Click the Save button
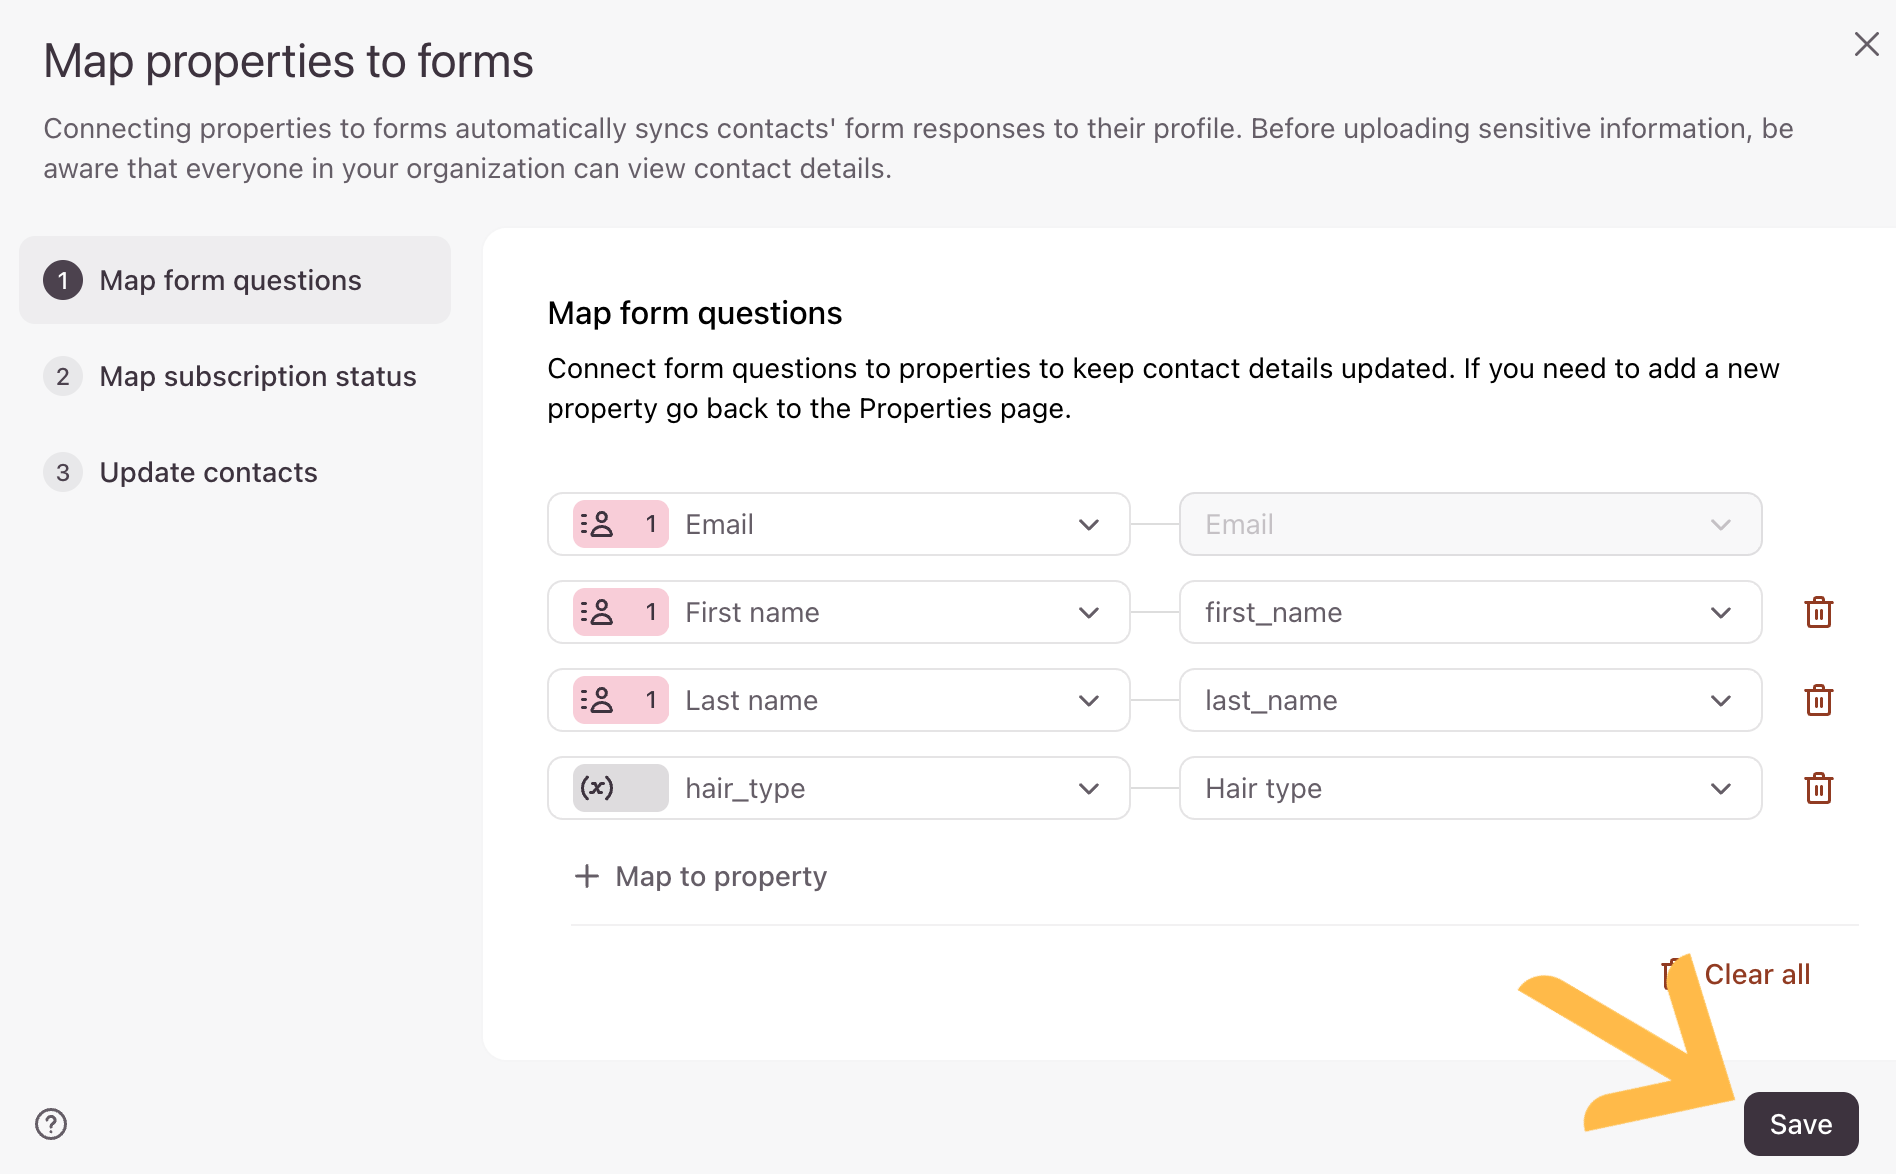The image size is (1896, 1174). [x=1800, y=1124]
